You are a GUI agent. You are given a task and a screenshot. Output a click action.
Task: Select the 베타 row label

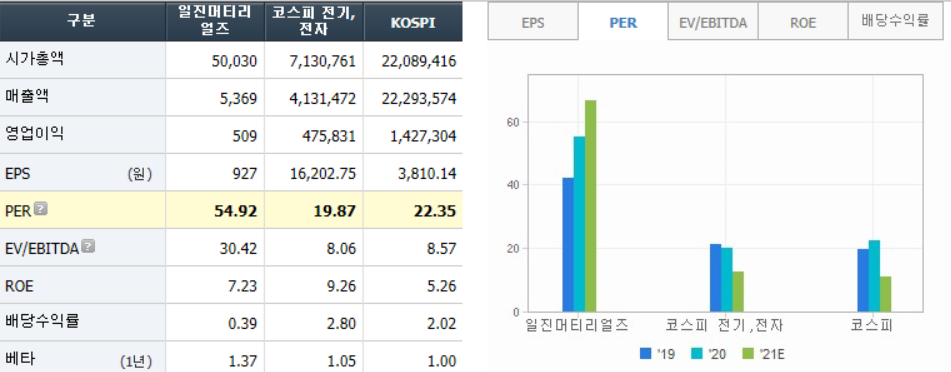coord(19,359)
